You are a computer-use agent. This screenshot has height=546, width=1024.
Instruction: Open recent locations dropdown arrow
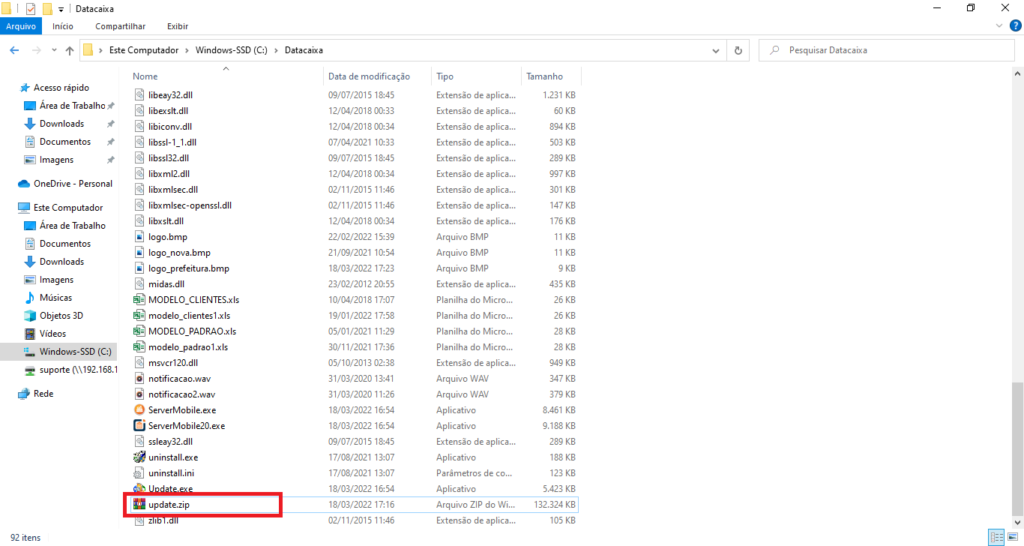[52, 49]
